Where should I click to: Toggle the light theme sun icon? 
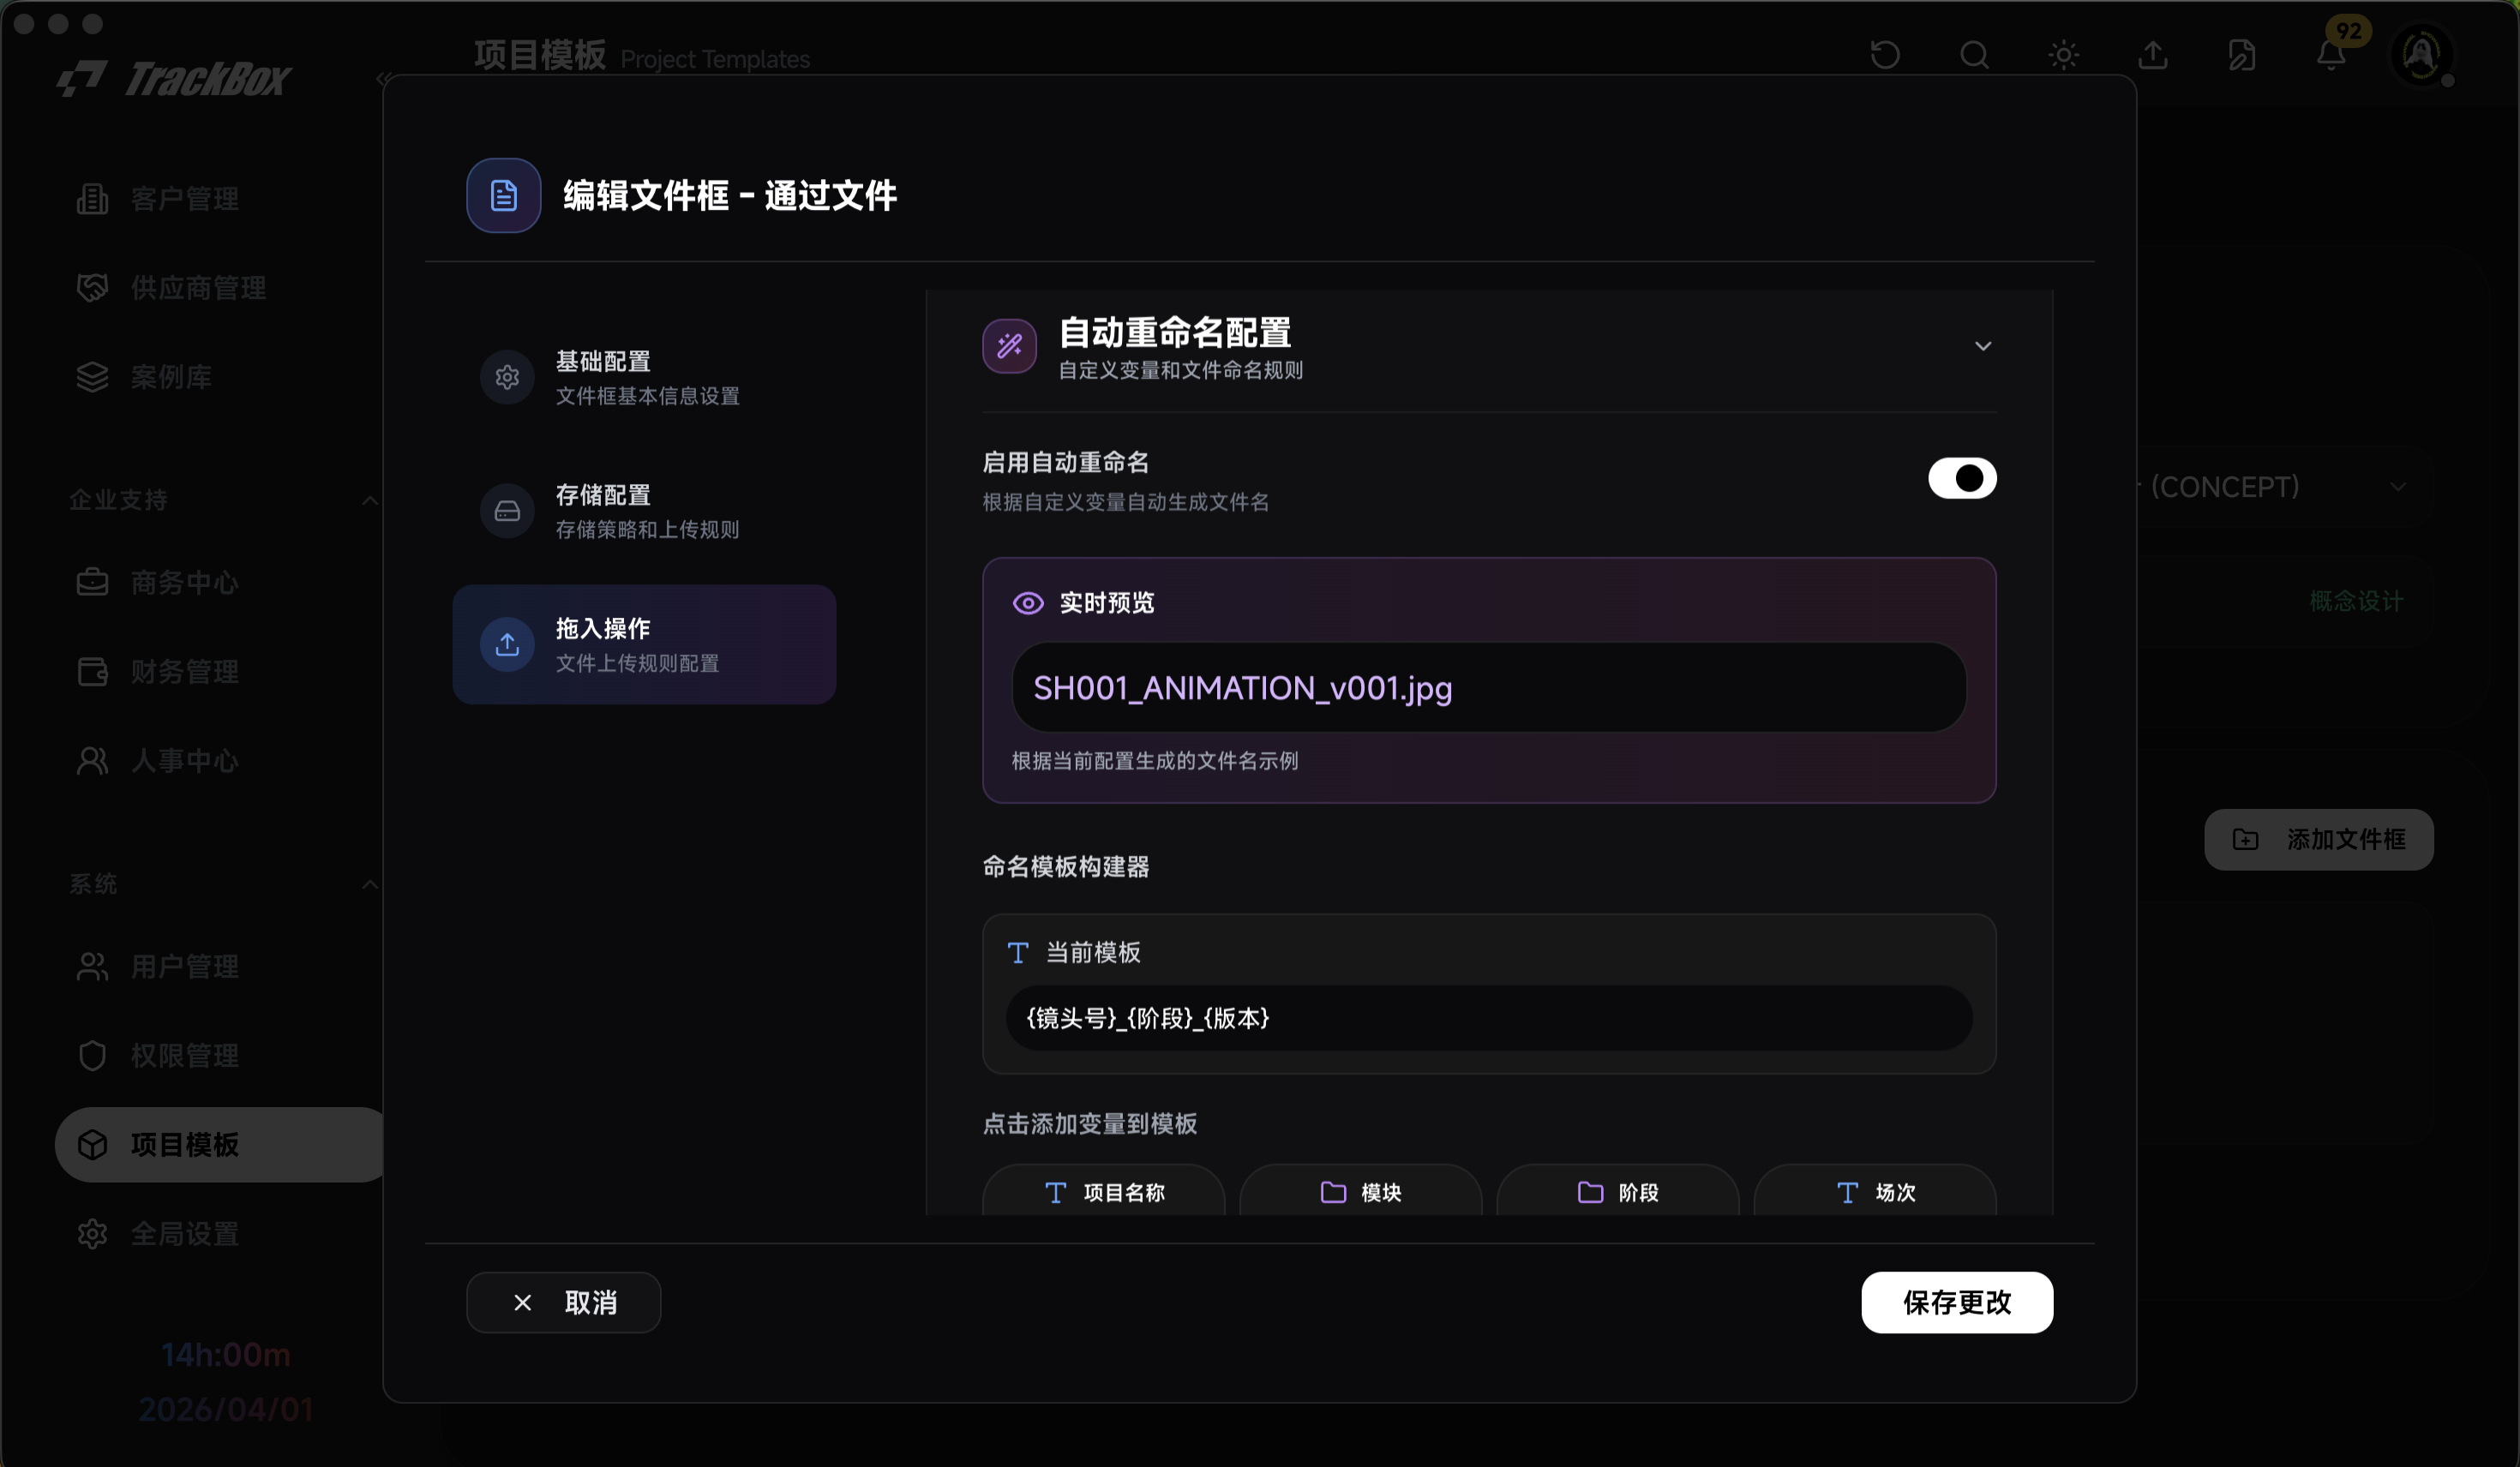point(2063,54)
